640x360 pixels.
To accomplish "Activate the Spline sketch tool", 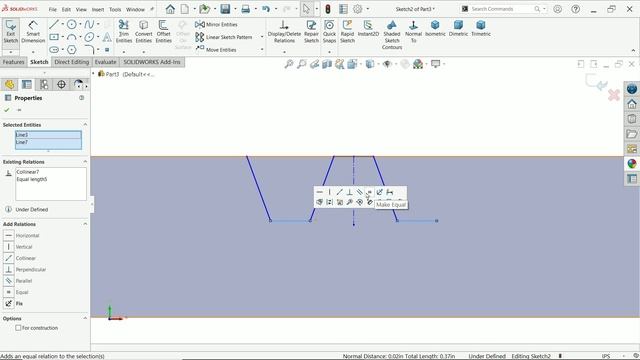I will click(x=89, y=24).
